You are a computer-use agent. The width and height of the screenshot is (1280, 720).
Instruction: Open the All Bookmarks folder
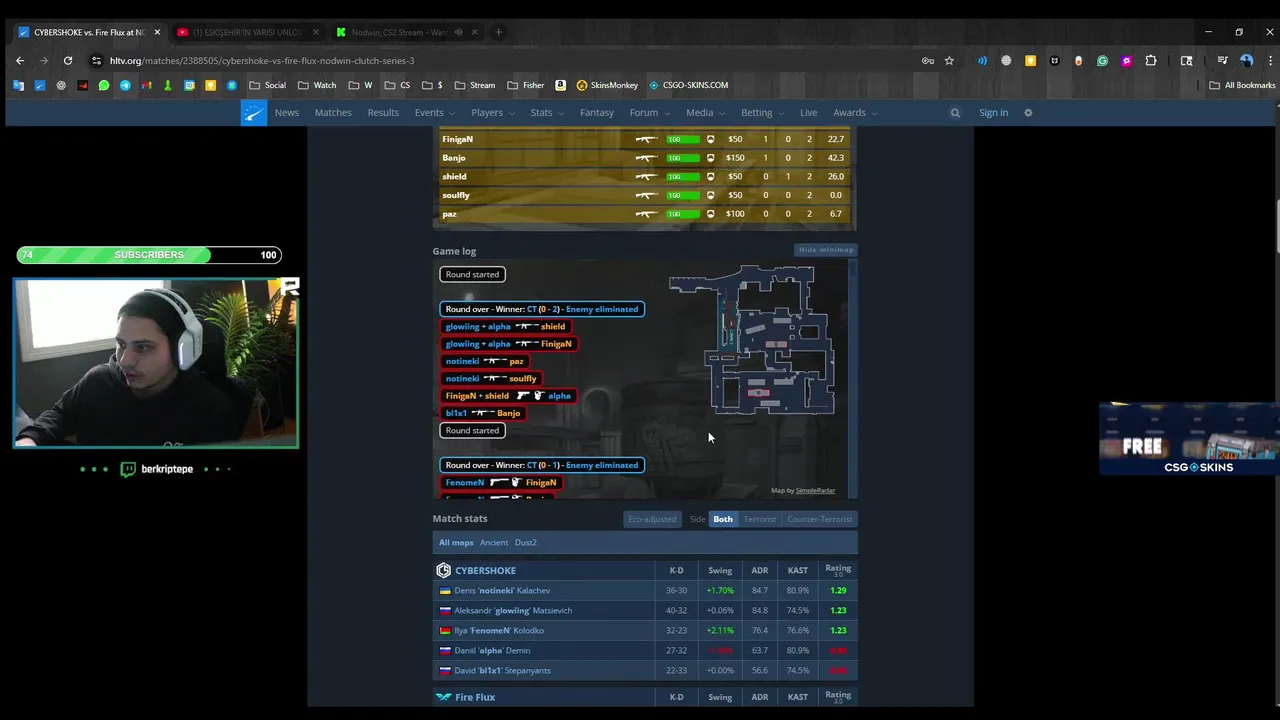click(1242, 85)
